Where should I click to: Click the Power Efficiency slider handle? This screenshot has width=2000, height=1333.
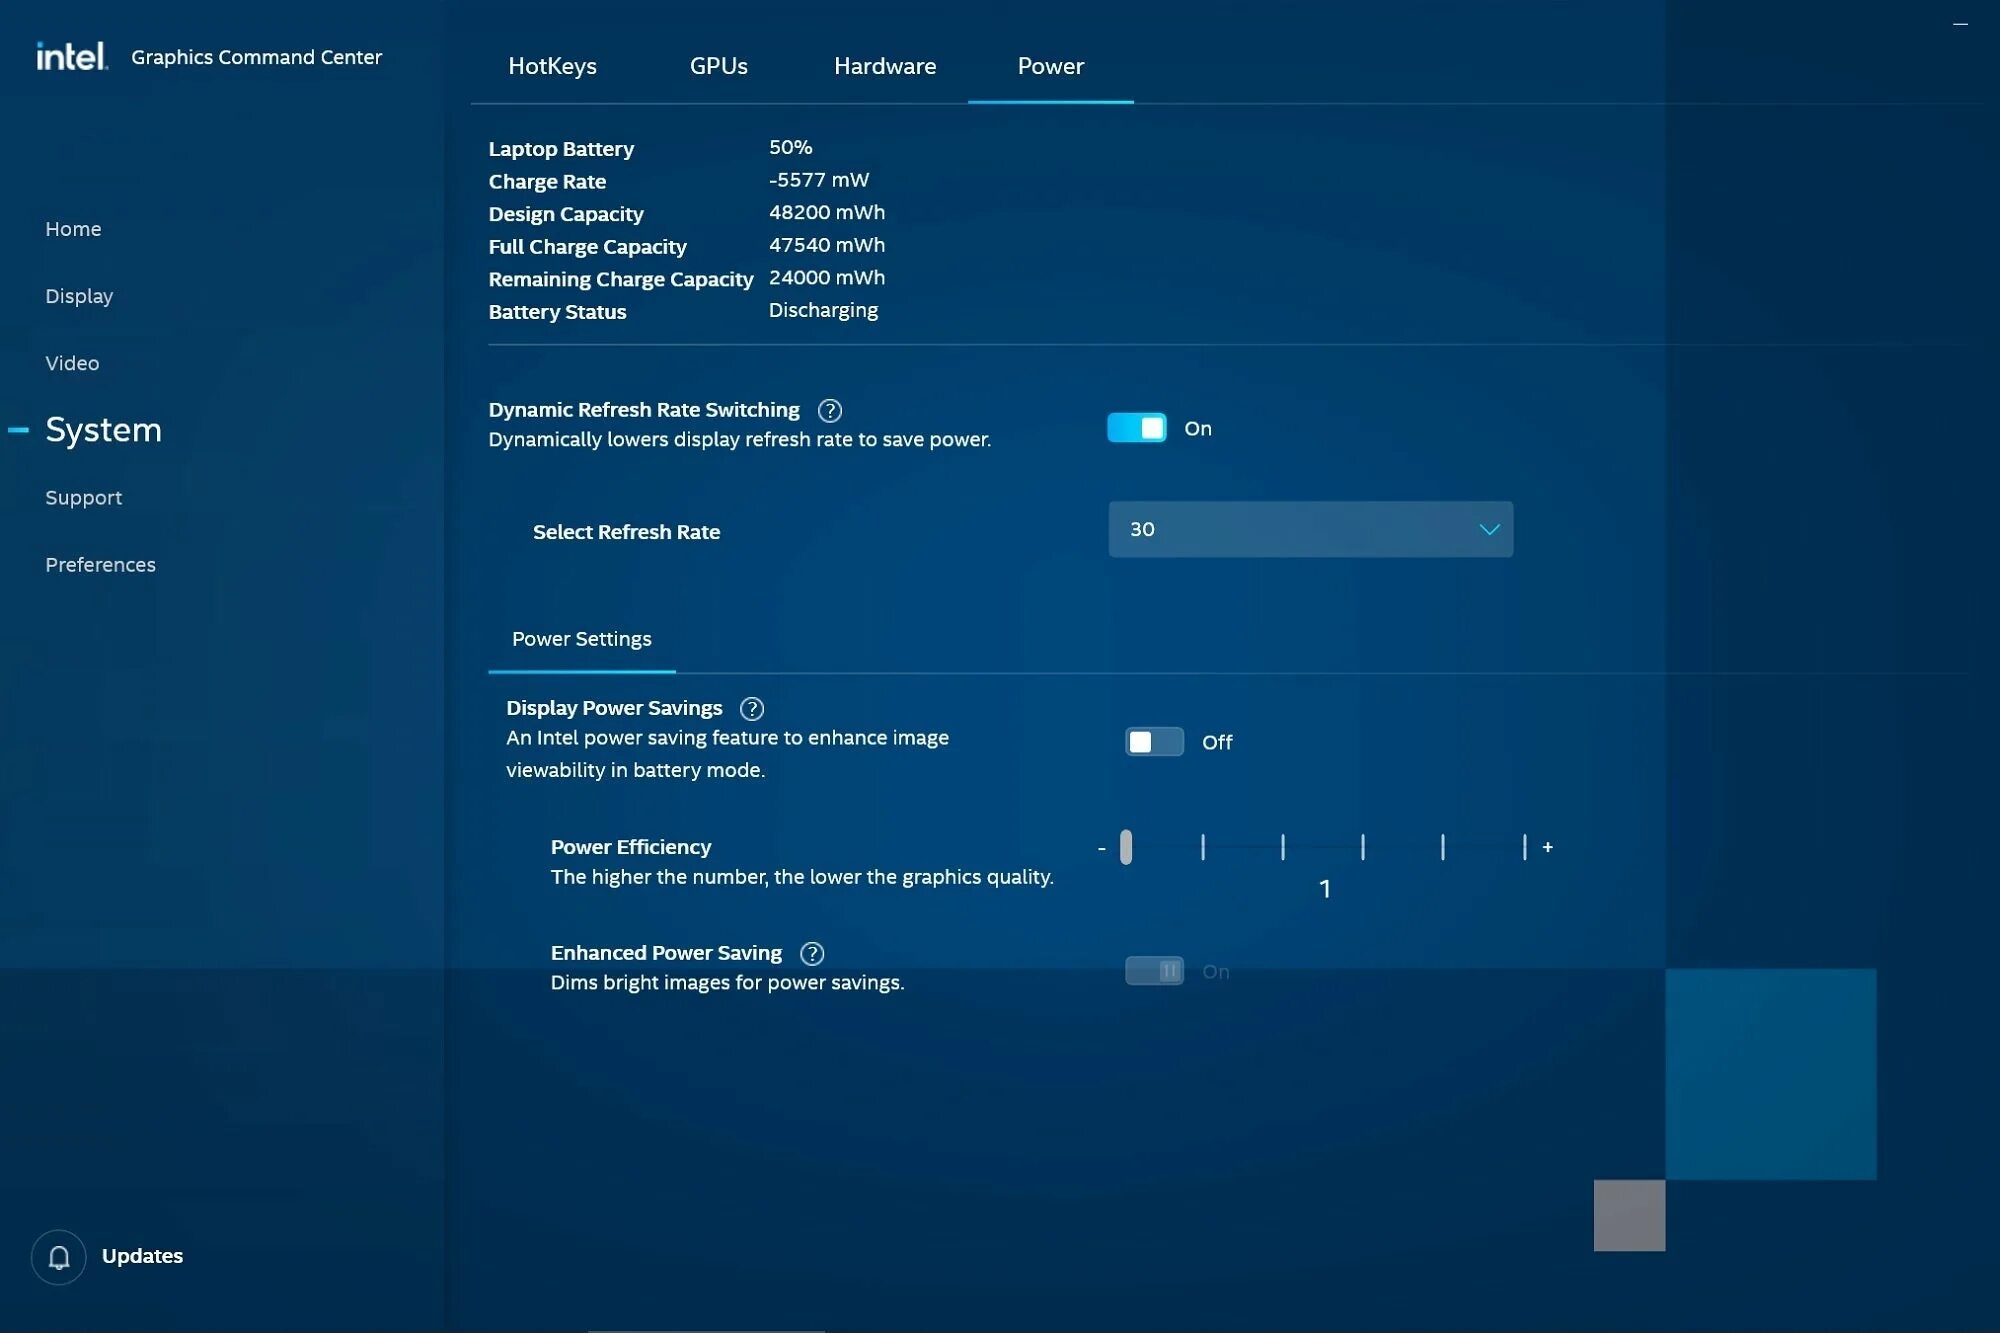pos(1126,847)
